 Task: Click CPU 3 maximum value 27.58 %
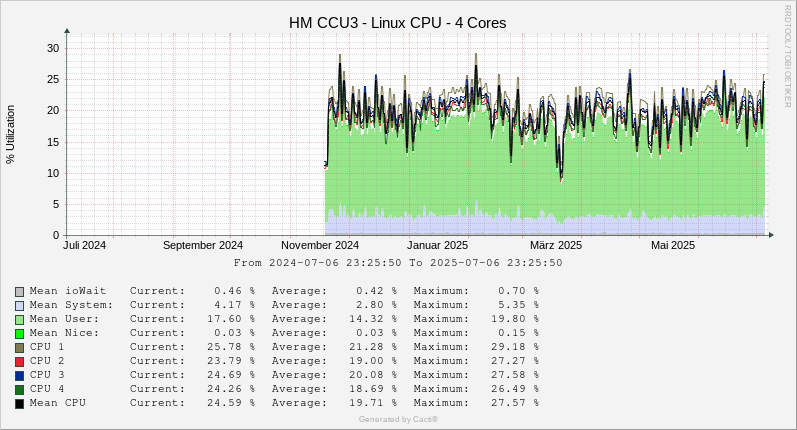coord(515,375)
